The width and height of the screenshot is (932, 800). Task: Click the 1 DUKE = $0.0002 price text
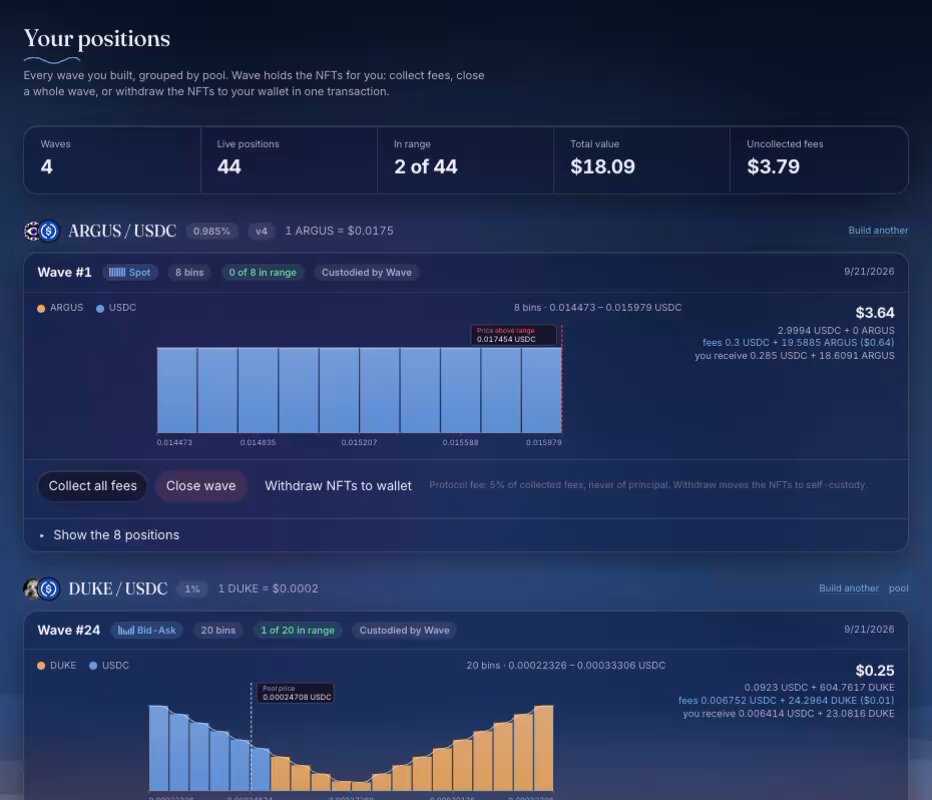pyautogui.click(x=268, y=588)
